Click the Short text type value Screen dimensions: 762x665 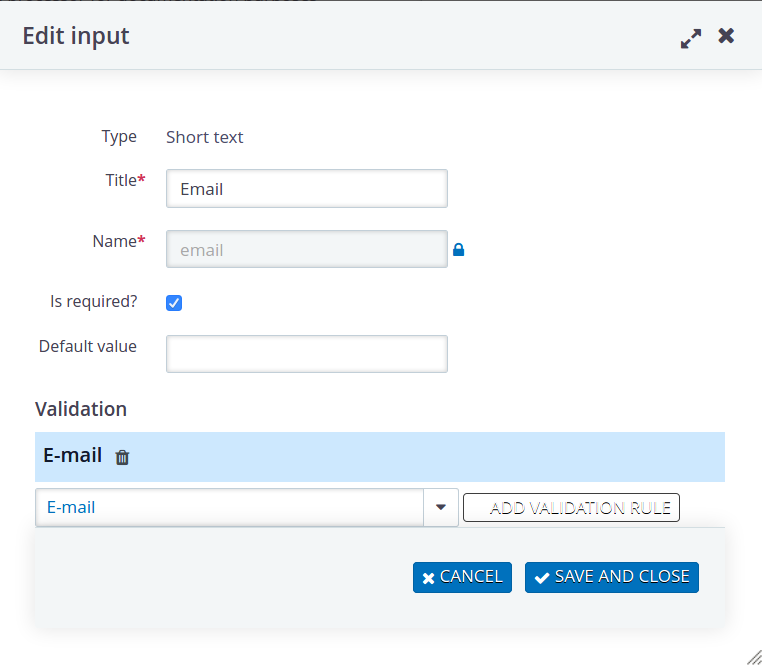pos(205,137)
